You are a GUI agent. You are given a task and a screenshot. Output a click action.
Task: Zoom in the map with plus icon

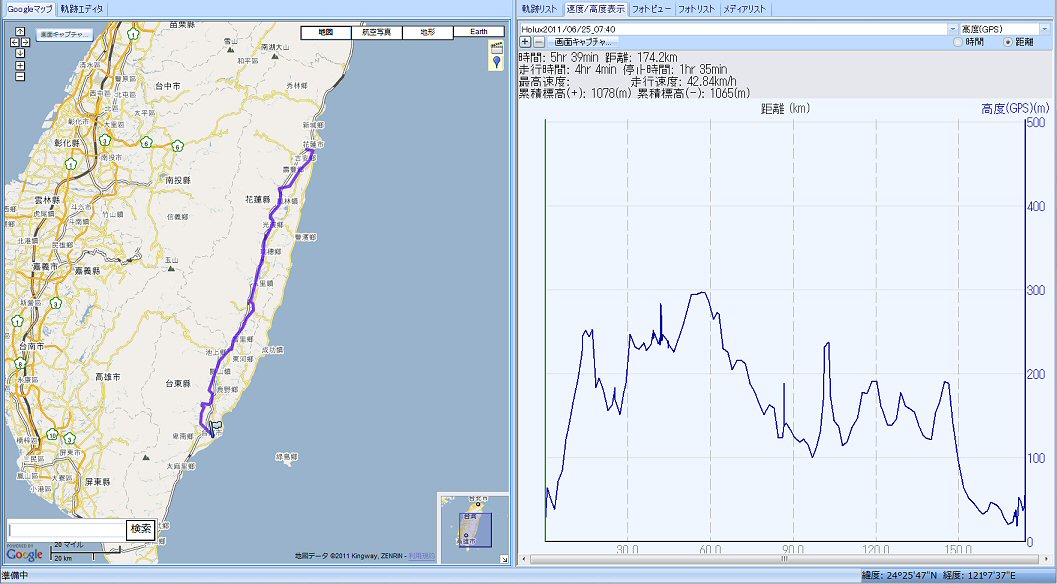click(x=20, y=65)
